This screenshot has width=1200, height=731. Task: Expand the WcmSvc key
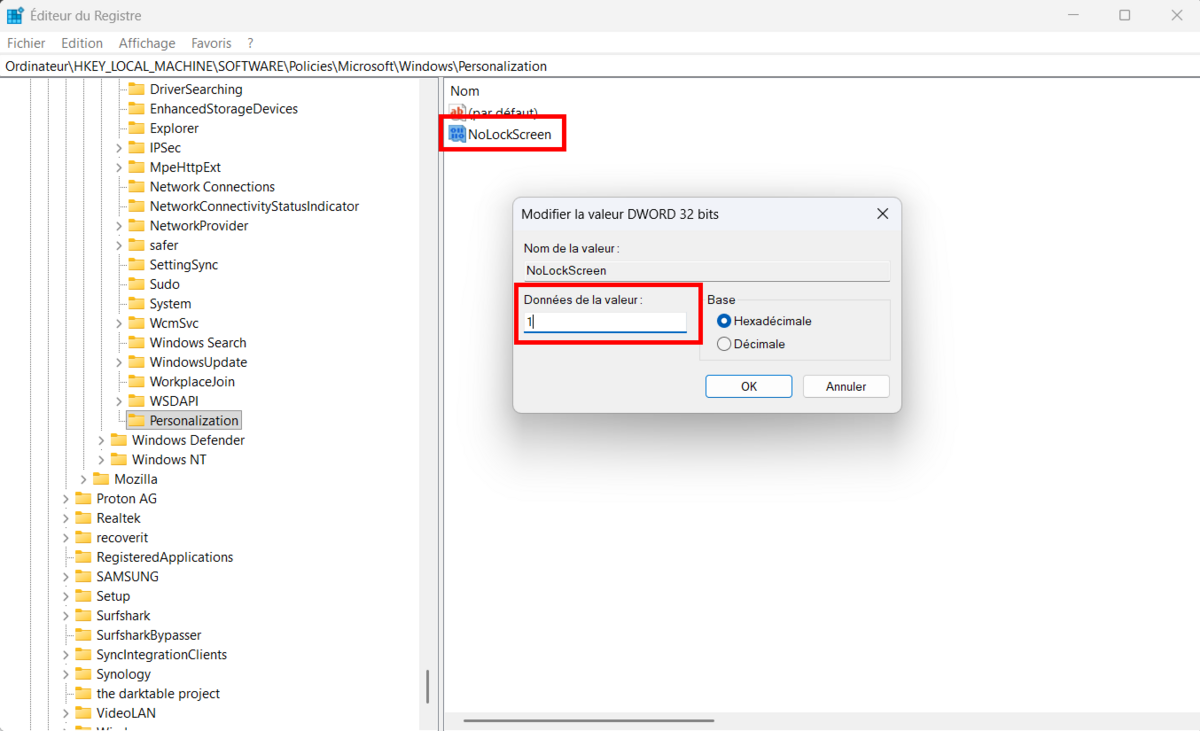click(119, 323)
